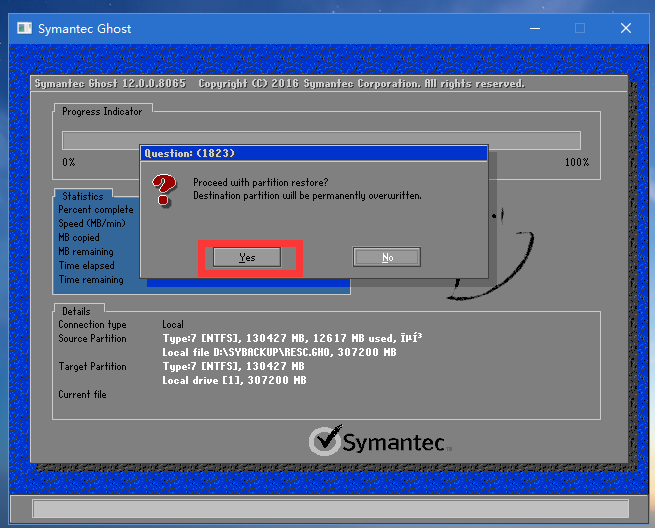Screen dimensions: 655x528
Task: Click 'Speed (MB/min)' statistic label
Action: [92, 223]
